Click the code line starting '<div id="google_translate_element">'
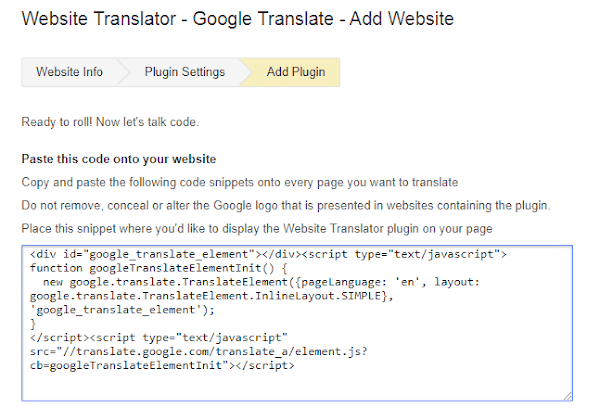 [268, 254]
